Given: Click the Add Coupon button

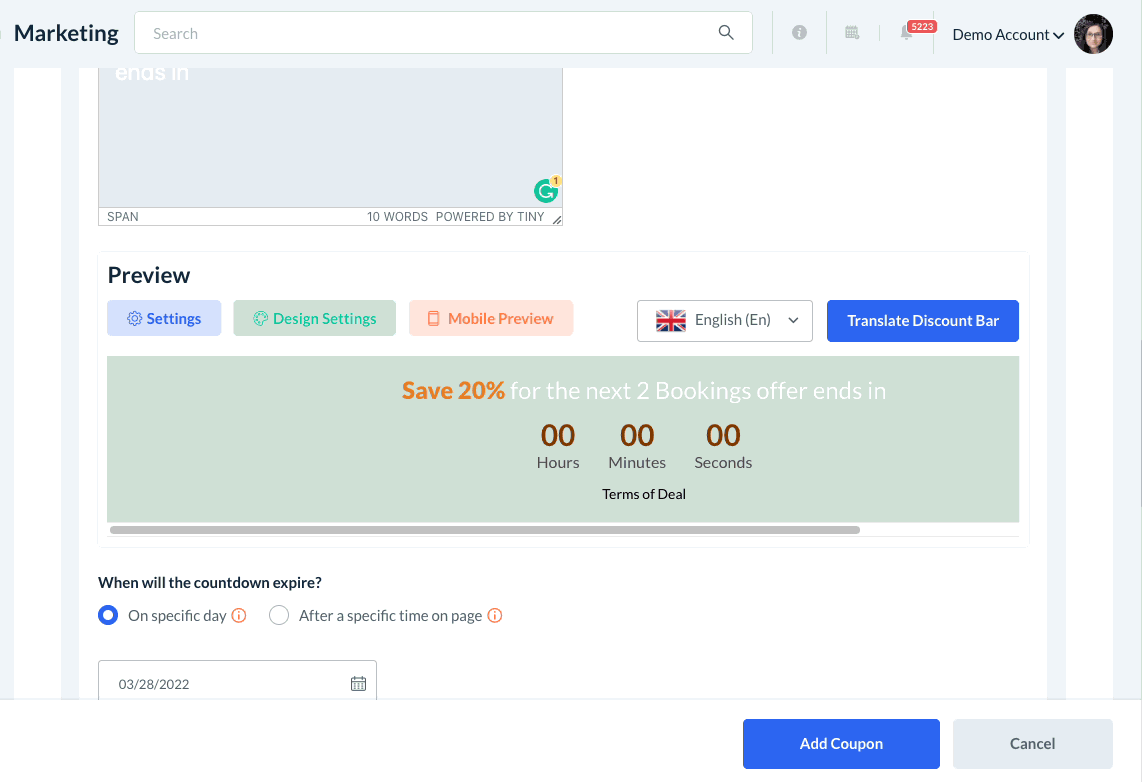Looking at the screenshot, I should (840, 744).
